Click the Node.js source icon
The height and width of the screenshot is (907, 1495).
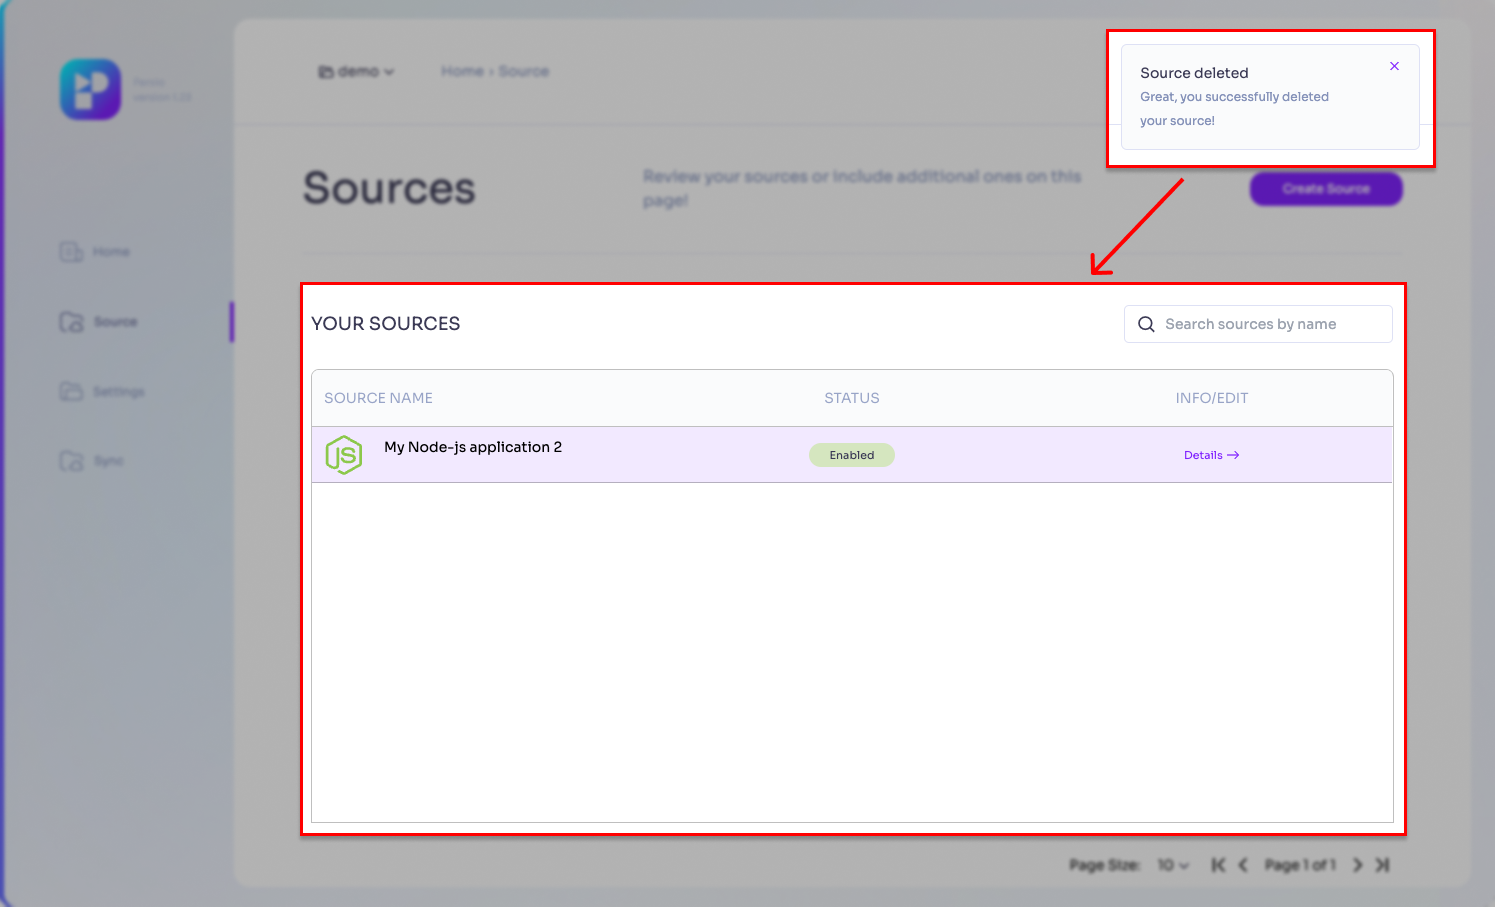pyautogui.click(x=344, y=455)
